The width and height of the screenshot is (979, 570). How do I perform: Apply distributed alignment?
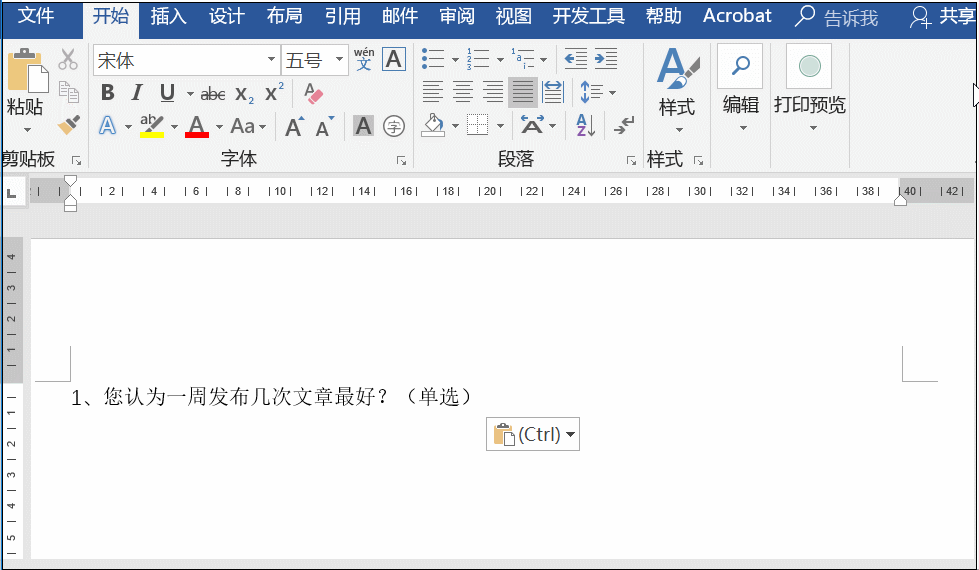(553, 92)
